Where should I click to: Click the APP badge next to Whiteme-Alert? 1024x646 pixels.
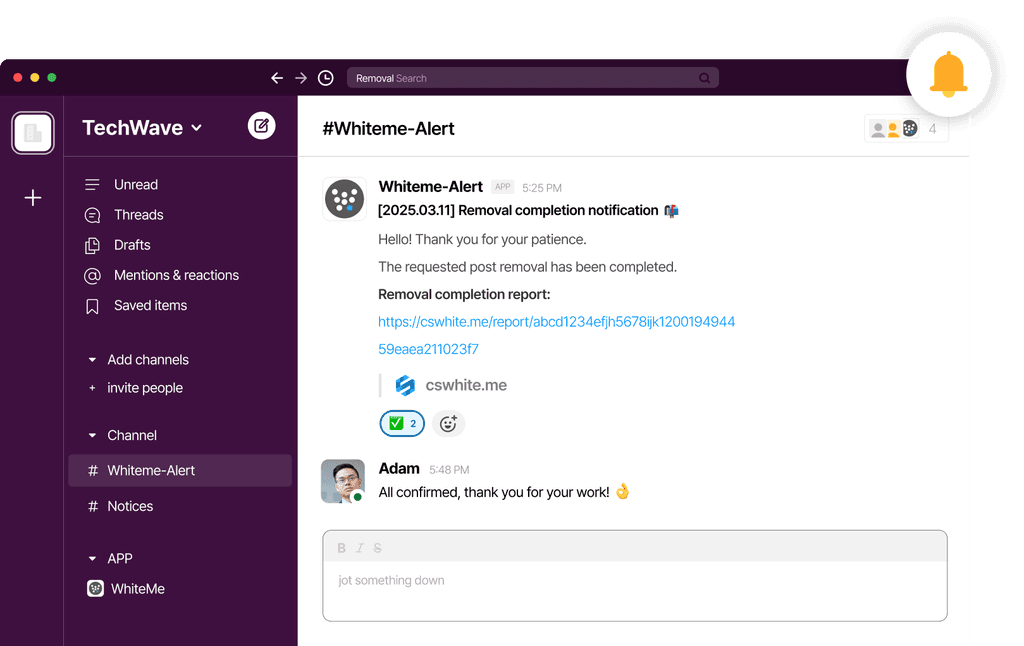pos(502,187)
